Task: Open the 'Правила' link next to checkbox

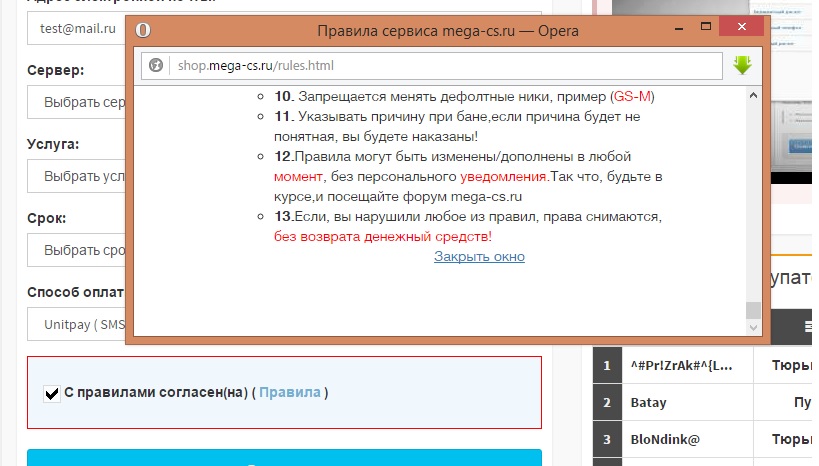Action: [290, 392]
